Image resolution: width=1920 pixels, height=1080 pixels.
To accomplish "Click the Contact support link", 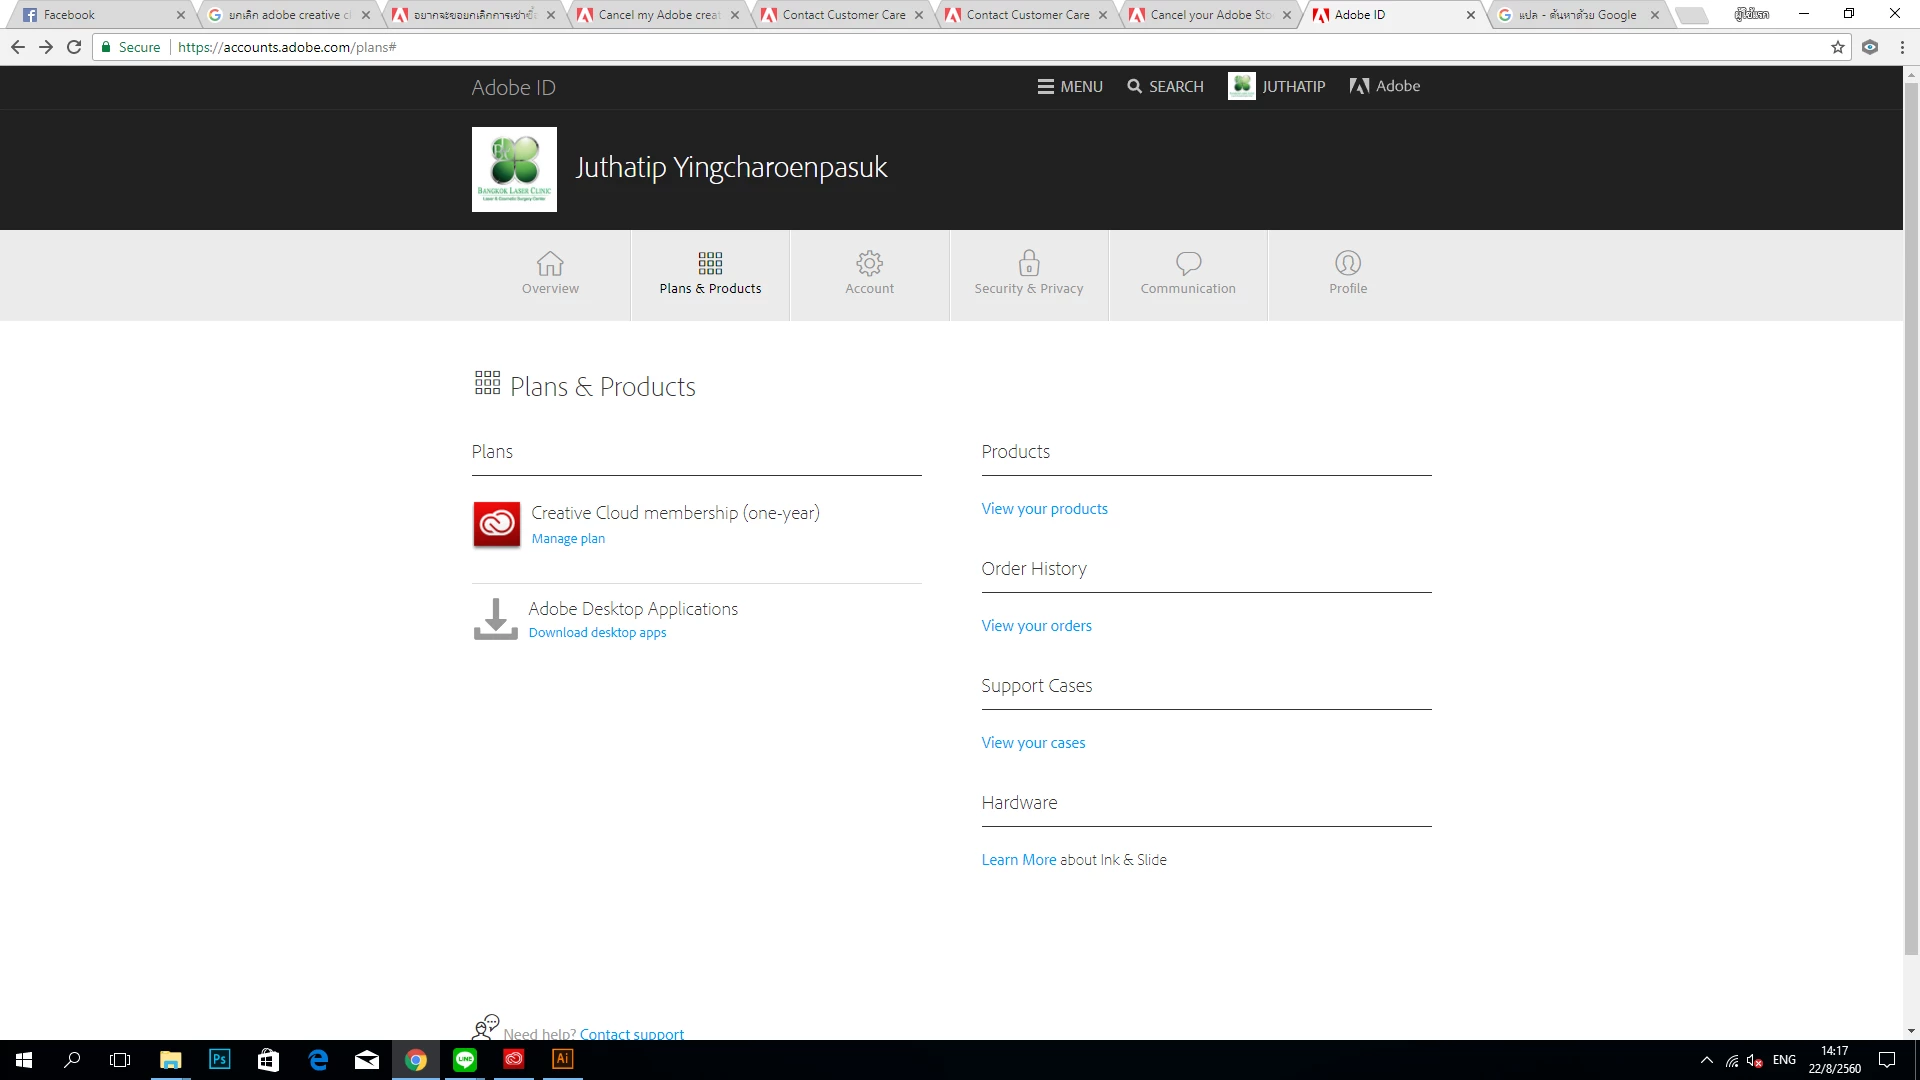I will (x=631, y=1034).
